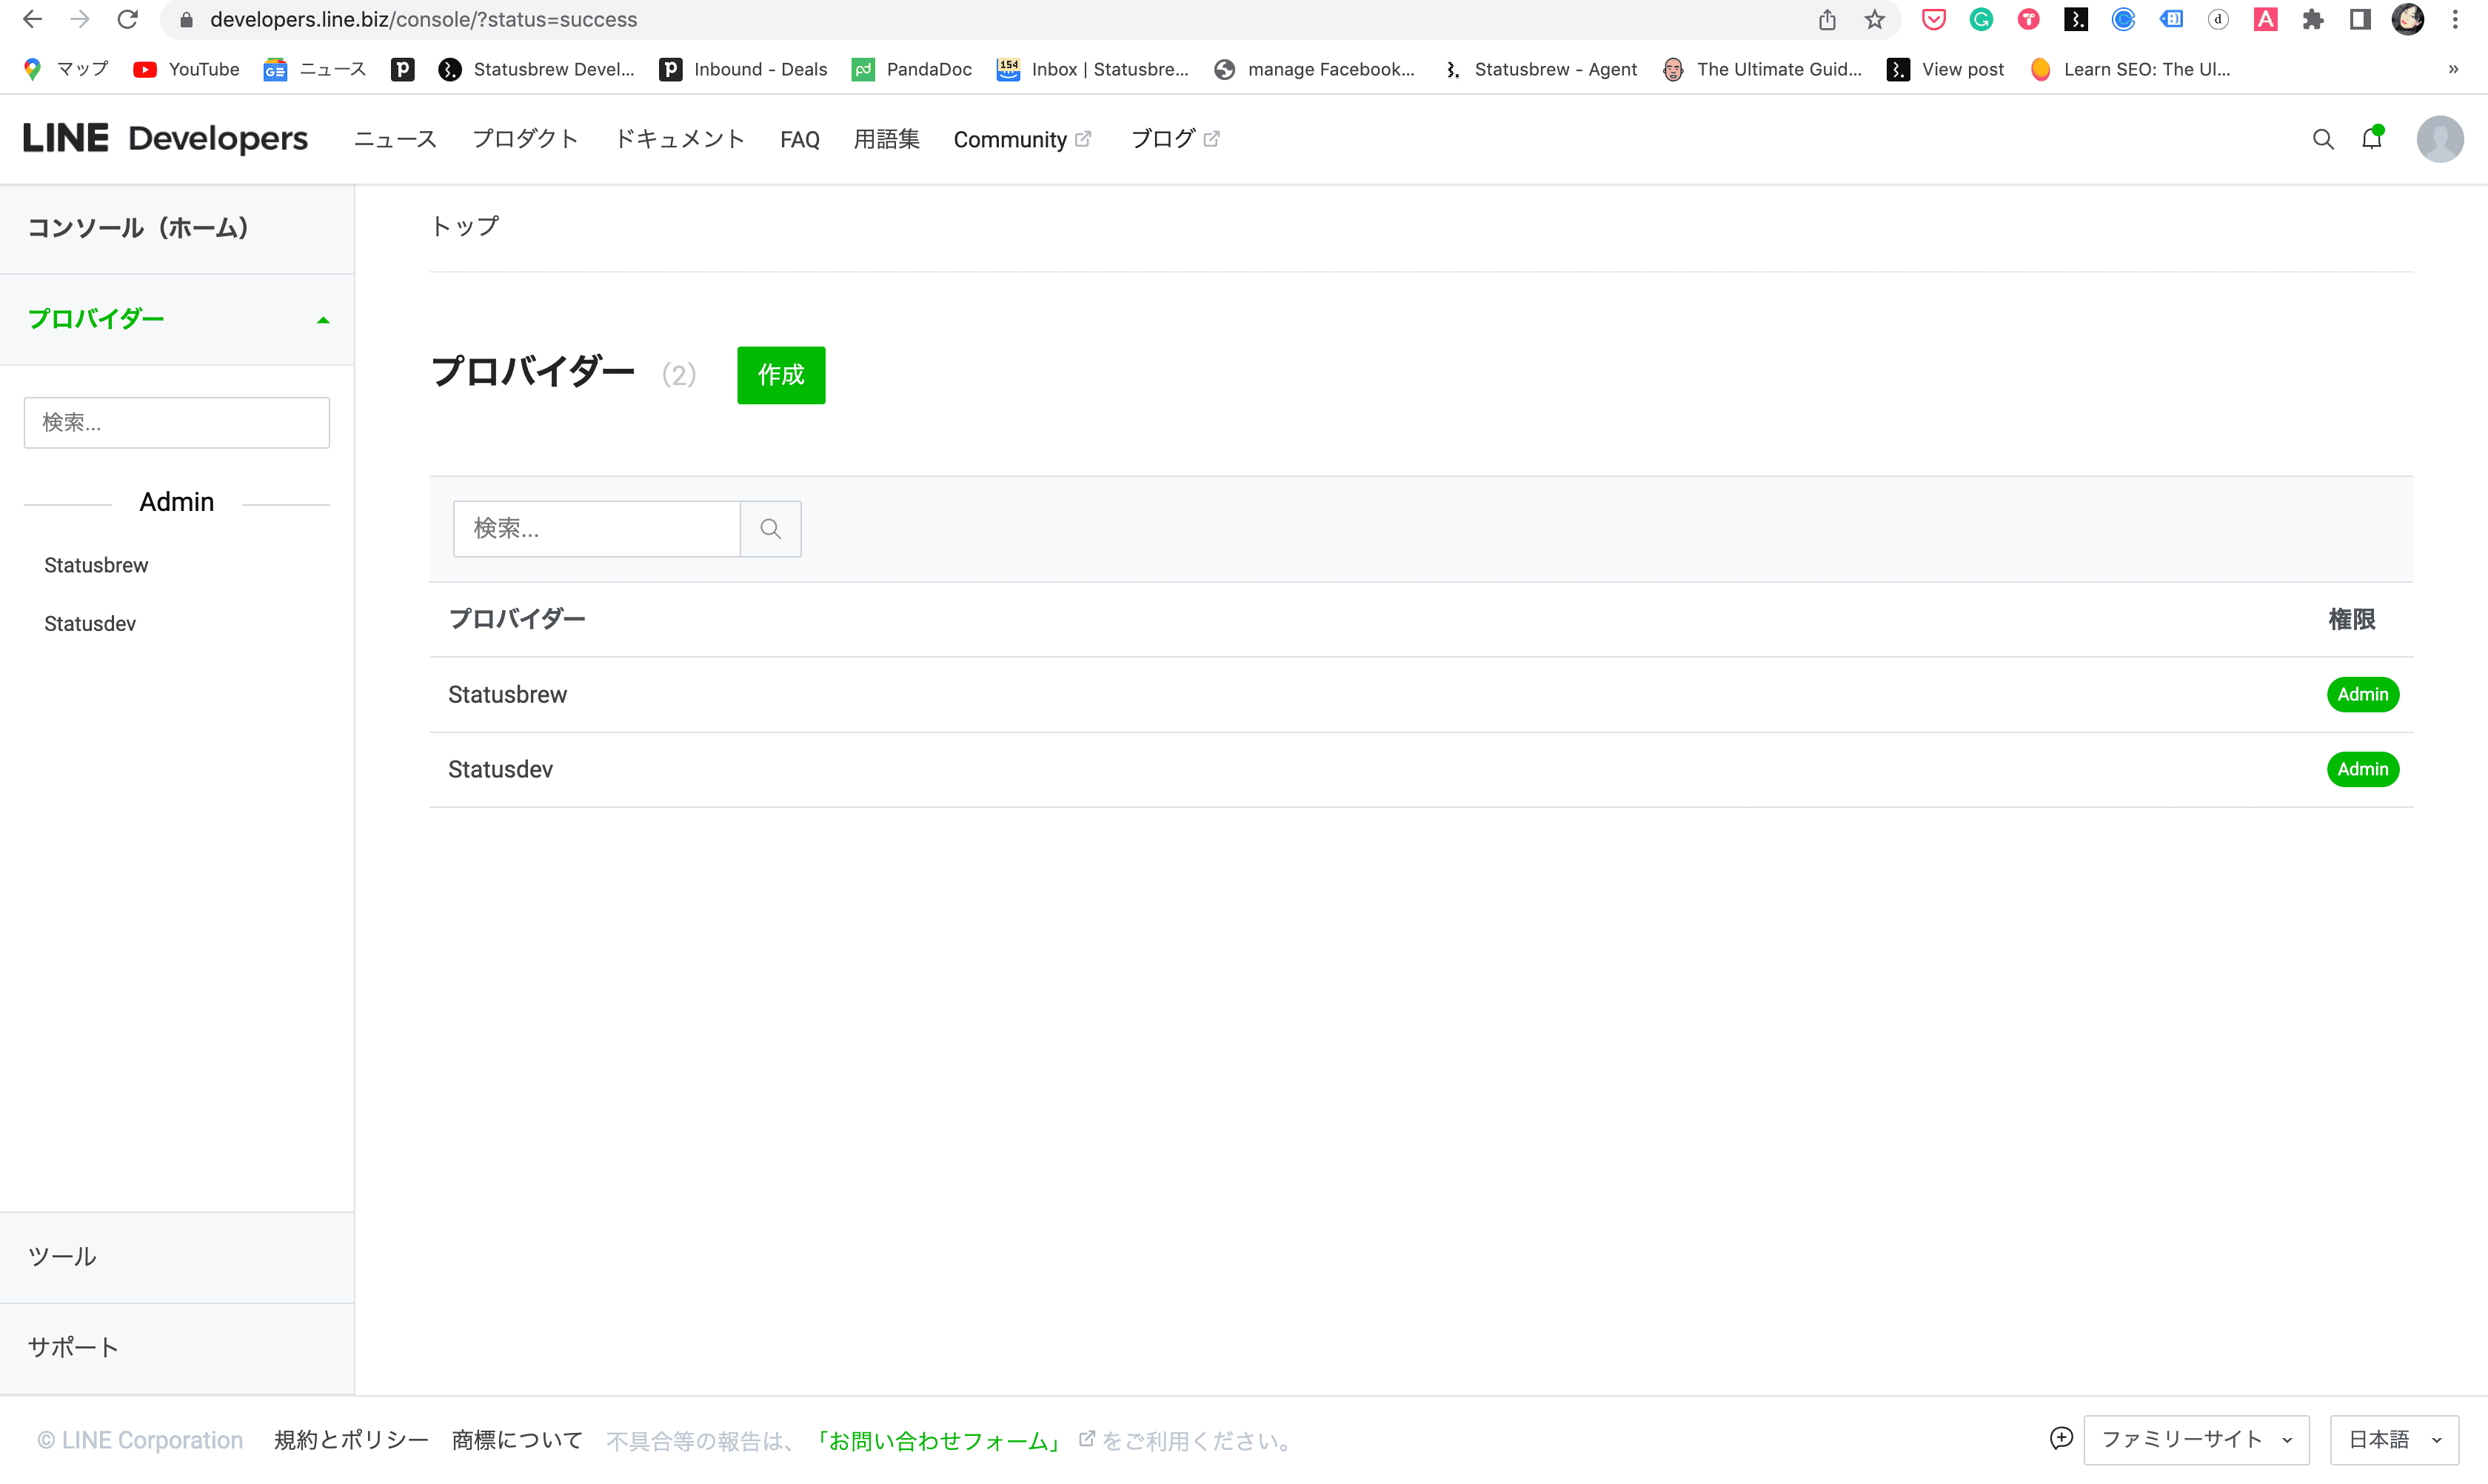This screenshot has width=2488, height=1484.
Task: Click the provider search magnifier button
Action: pyautogui.click(x=770, y=528)
